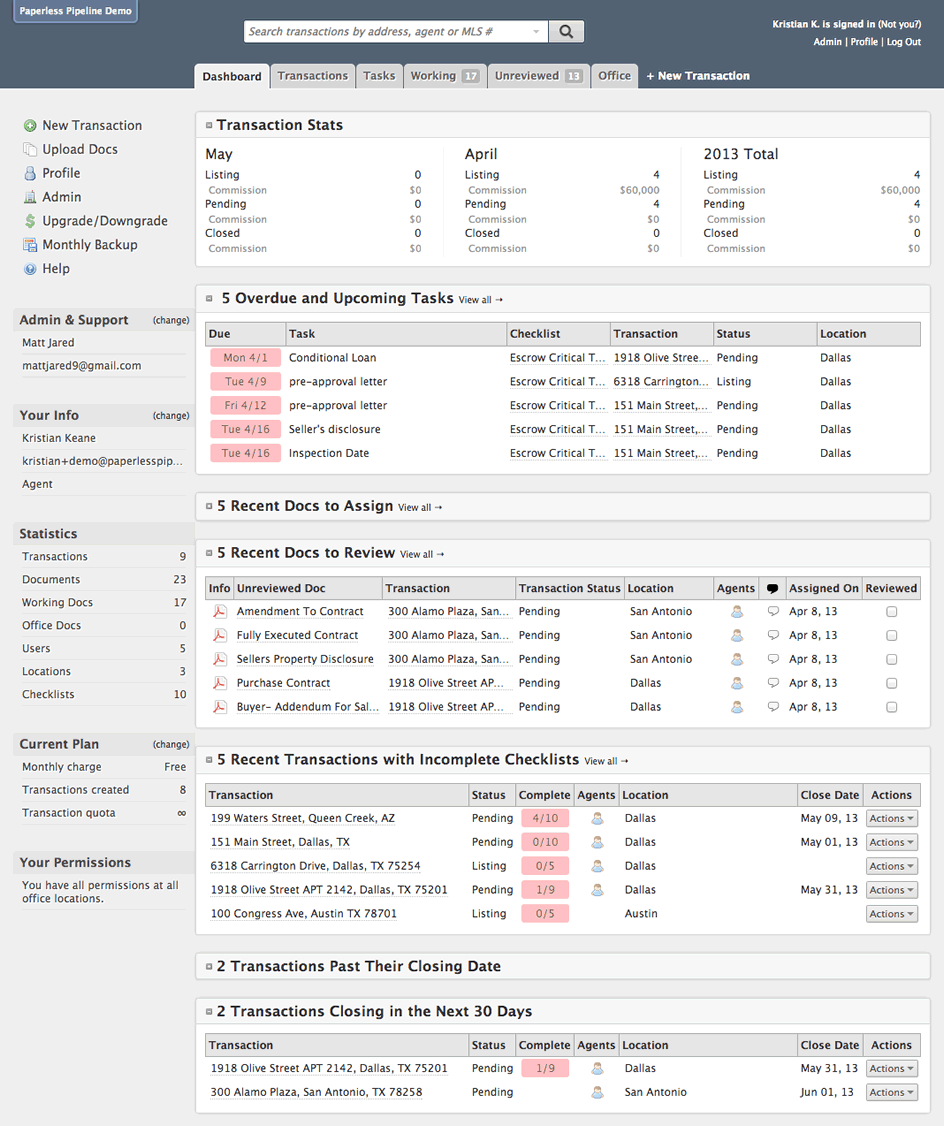Click agent icon for 199 Waters Street
The width and height of the screenshot is (944, 1126).
point(597,818)
